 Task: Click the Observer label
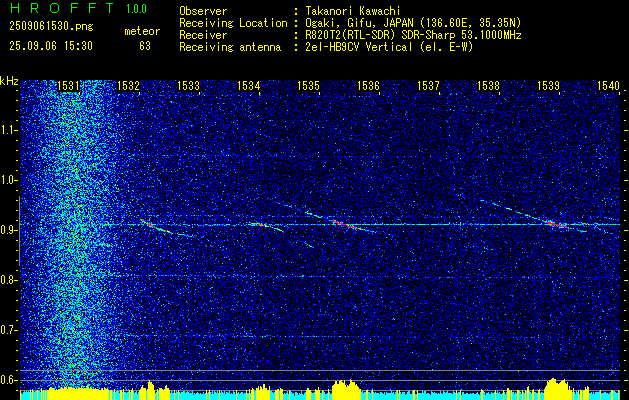tap(203, 11)
